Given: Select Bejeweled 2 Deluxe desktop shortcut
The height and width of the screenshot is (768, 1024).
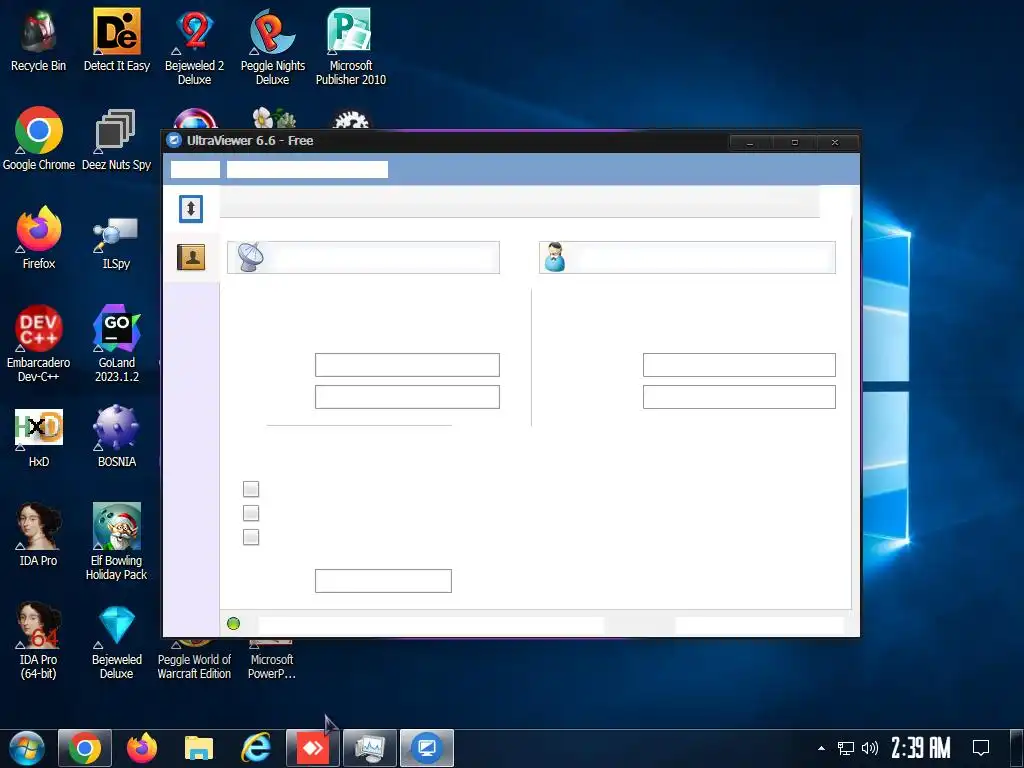Looking at the screenshot, I should [x=195, y=47].
